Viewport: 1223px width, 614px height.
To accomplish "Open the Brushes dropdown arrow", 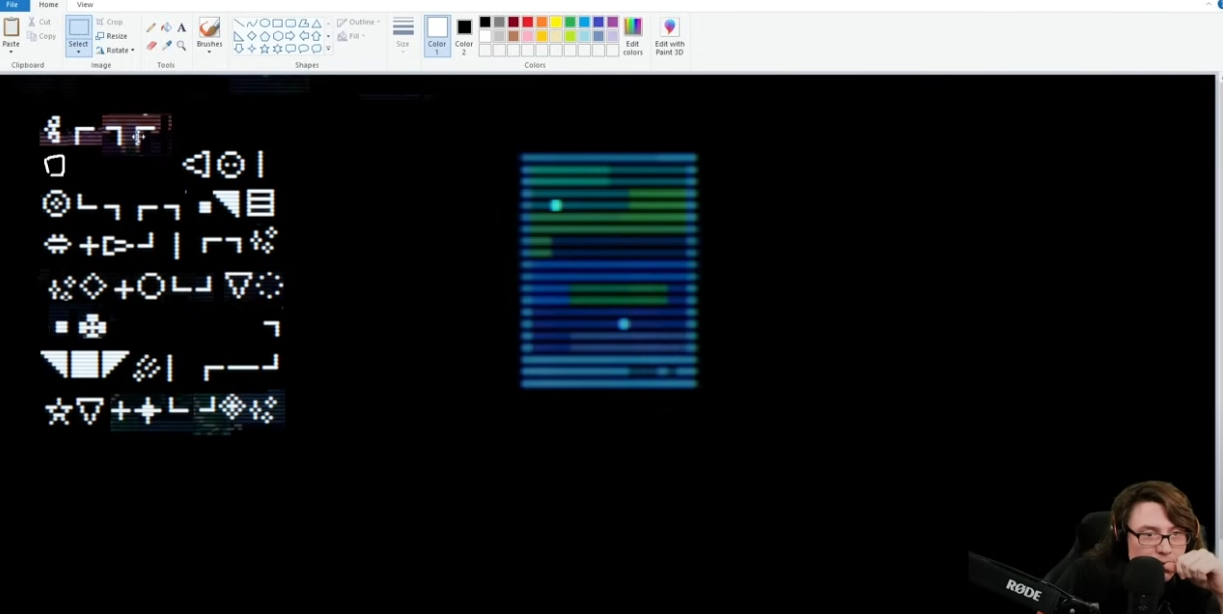I will (x=209, y=52).
